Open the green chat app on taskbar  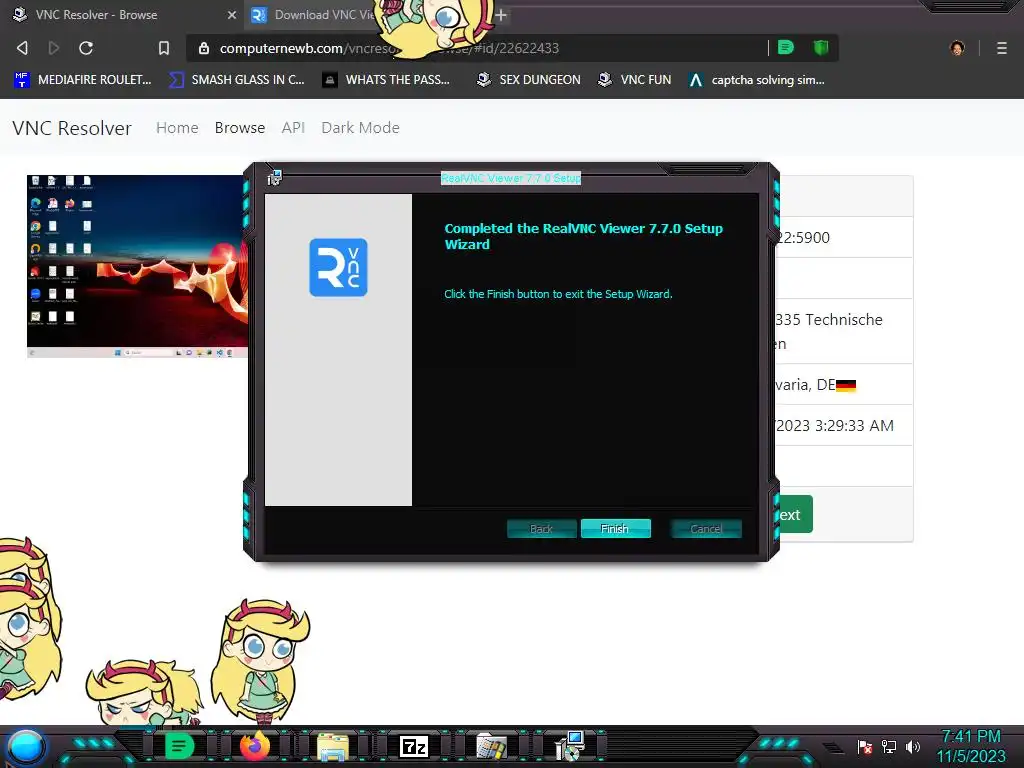pyautogui.click(x=179, y=746)
